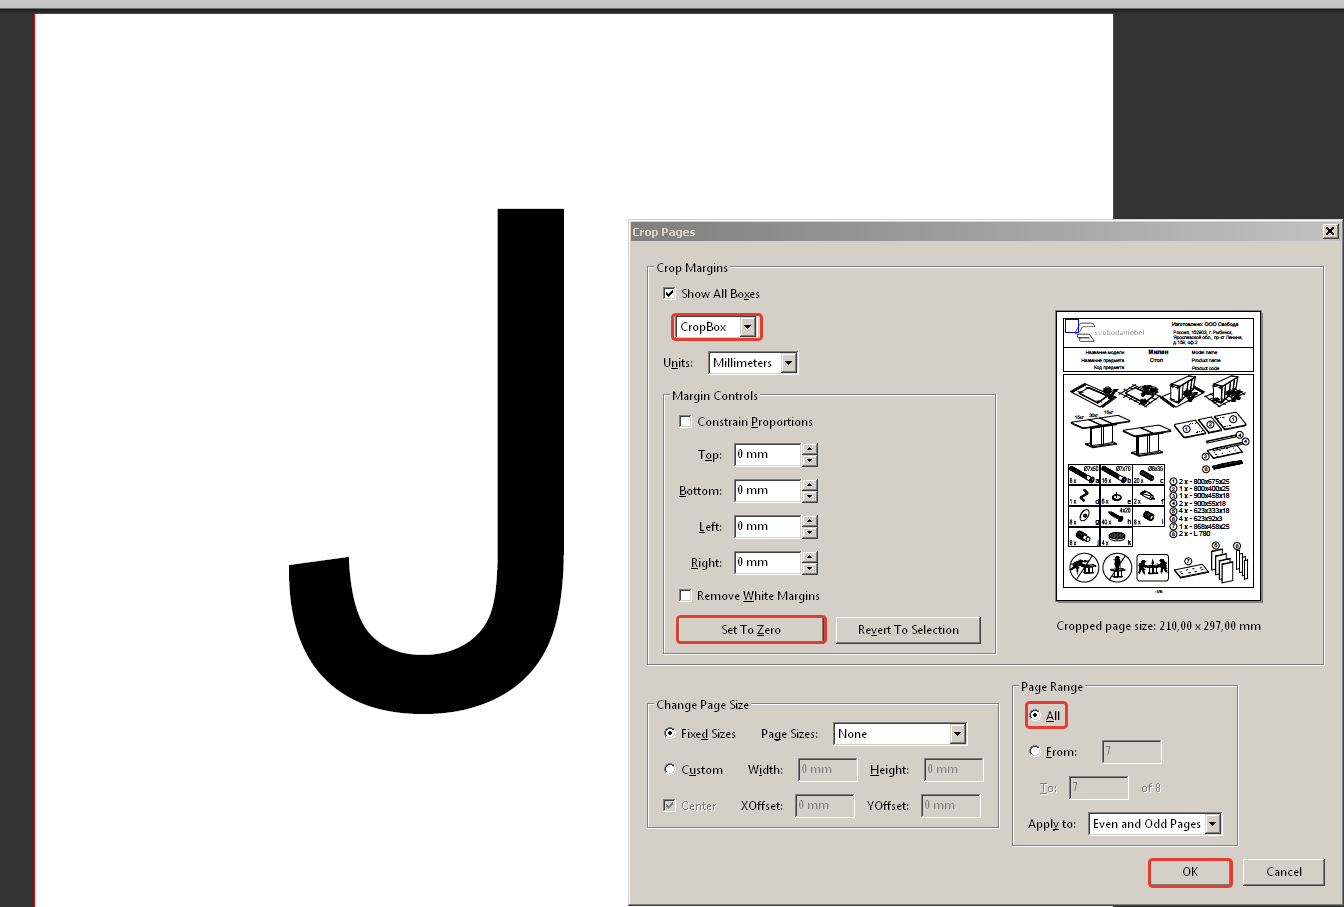1344x907 pixels.
Task: Increase the Top margin with up arrow
Action: [810, 449]
